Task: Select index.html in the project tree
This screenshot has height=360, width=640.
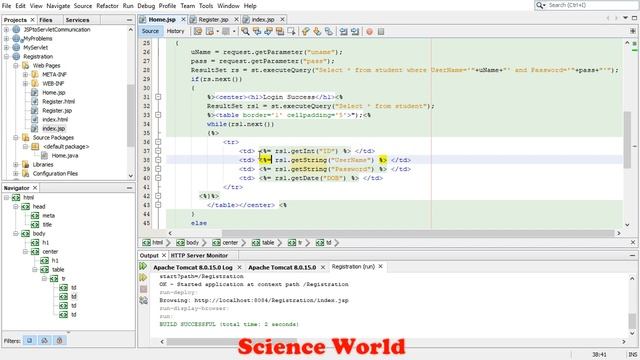Action: (x=55, y=120)
